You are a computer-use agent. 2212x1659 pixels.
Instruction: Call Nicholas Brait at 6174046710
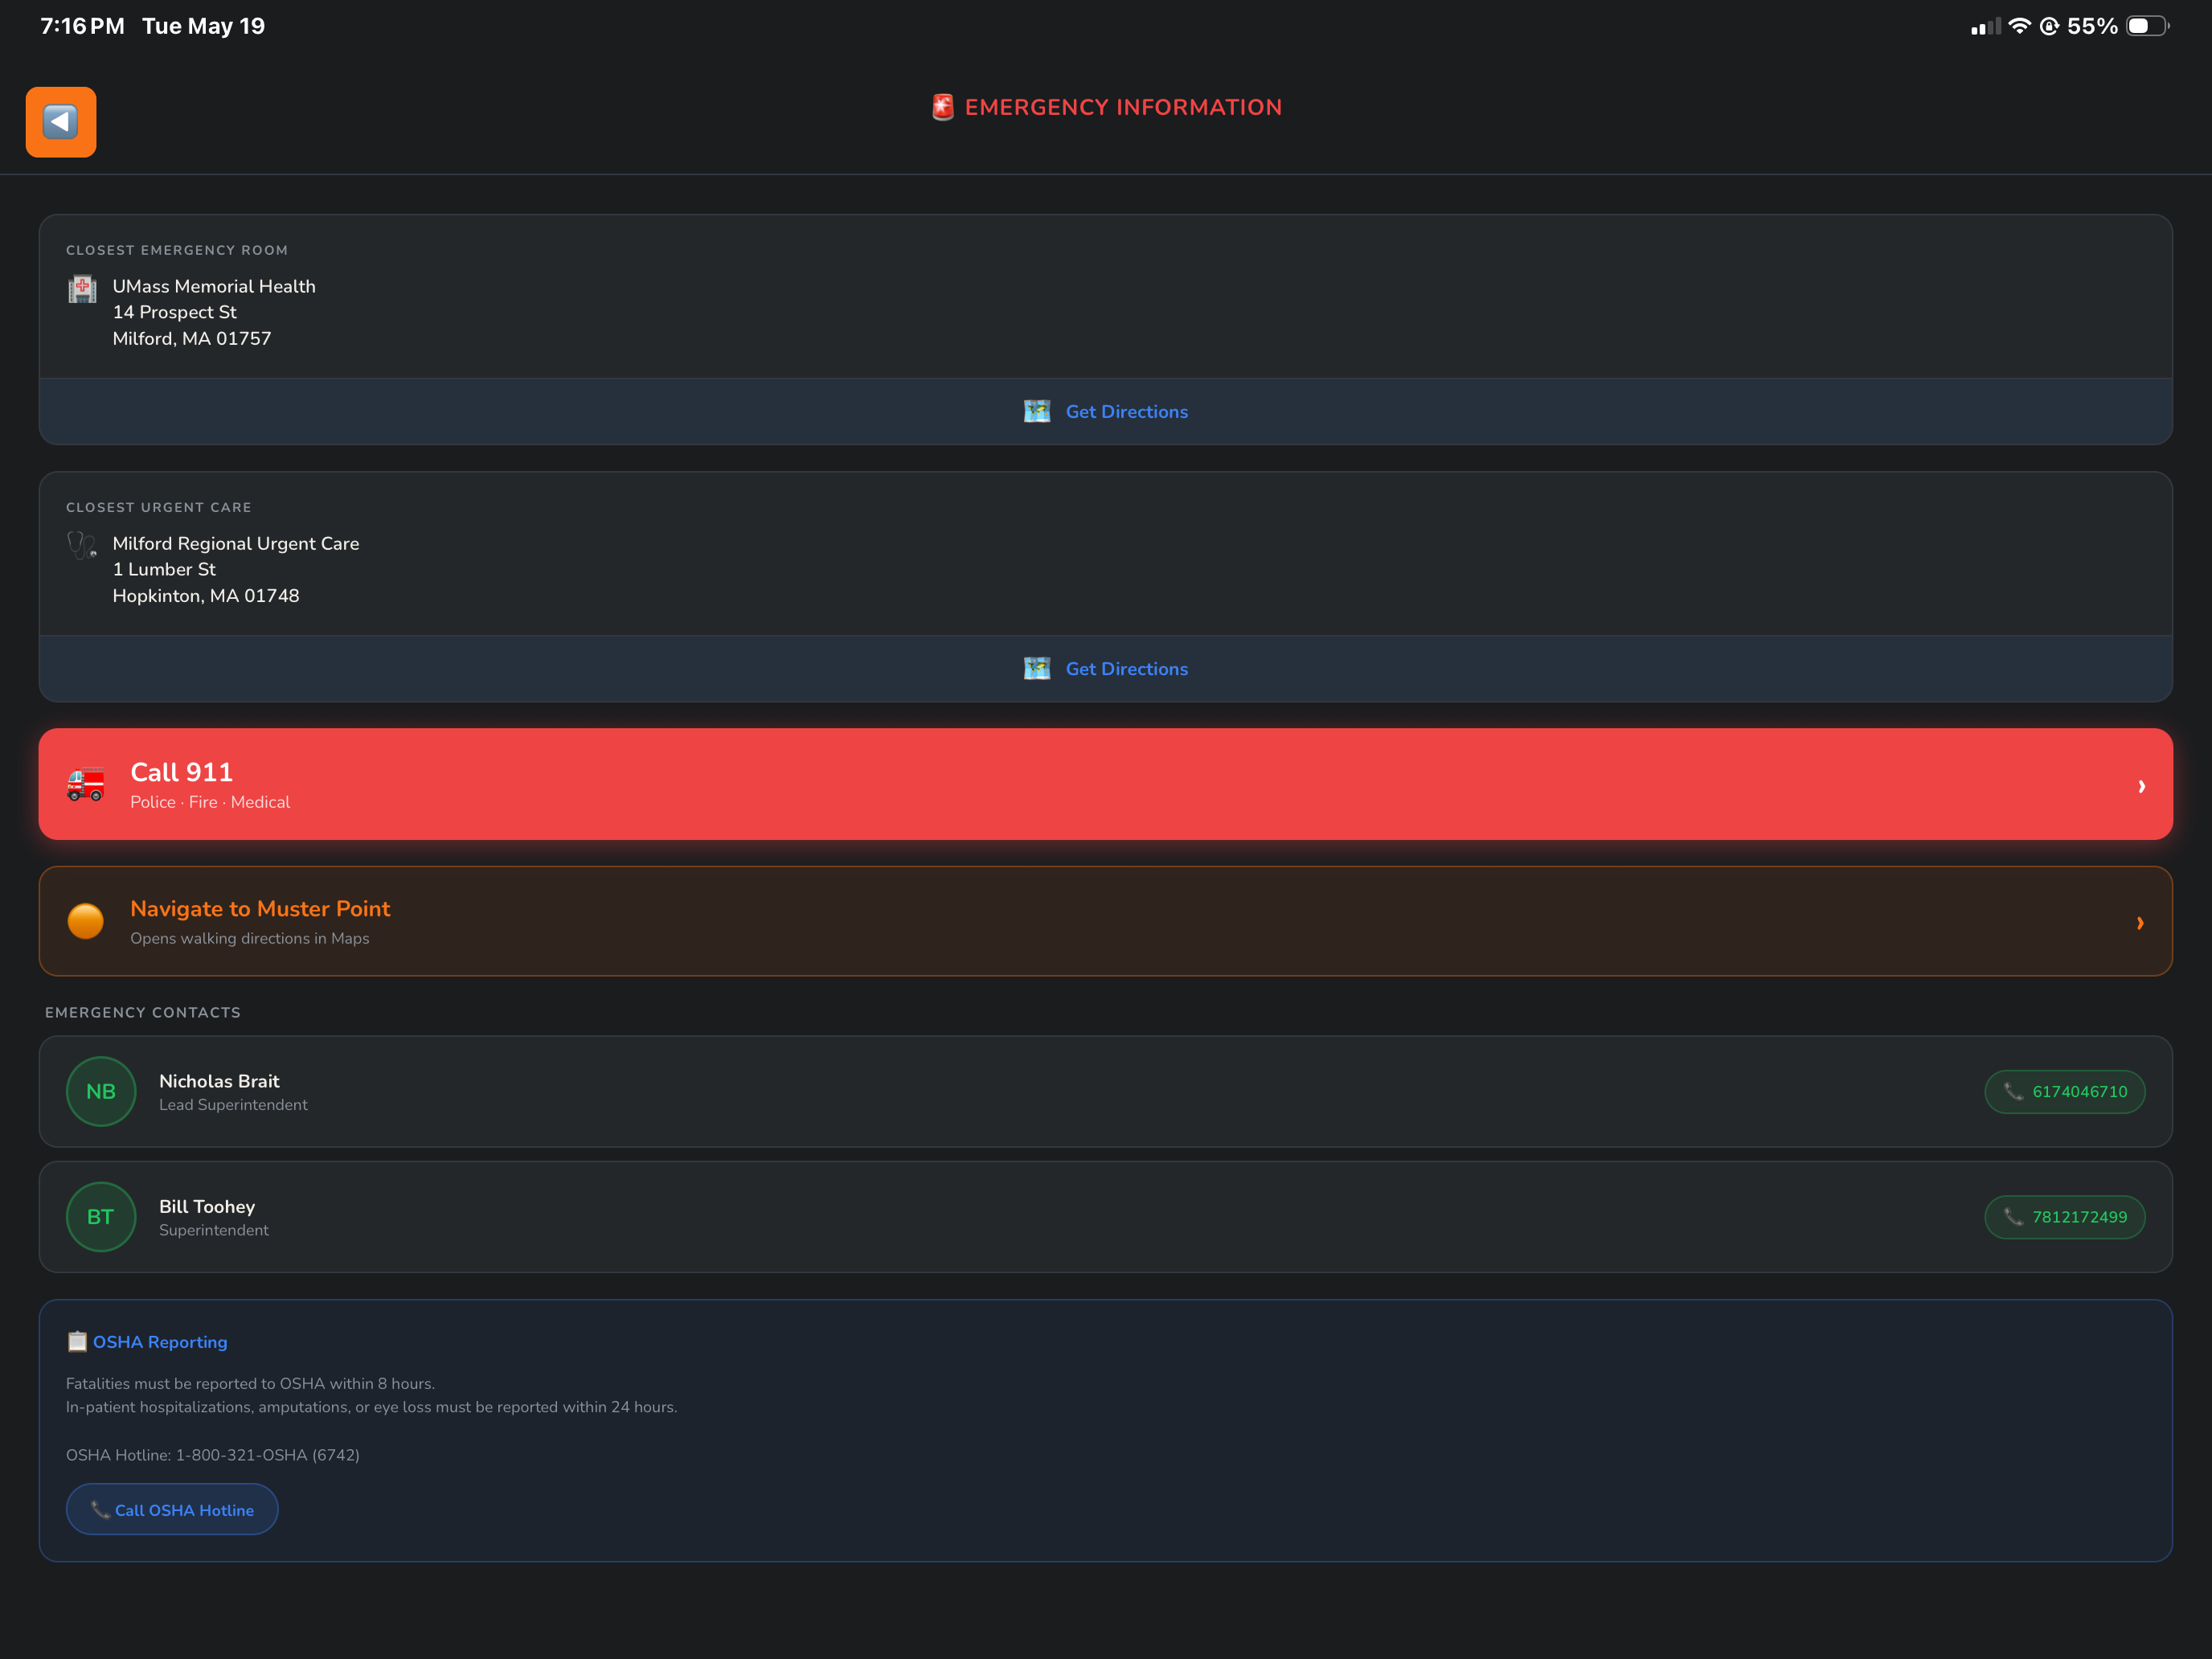(x=2065, y=1091)
